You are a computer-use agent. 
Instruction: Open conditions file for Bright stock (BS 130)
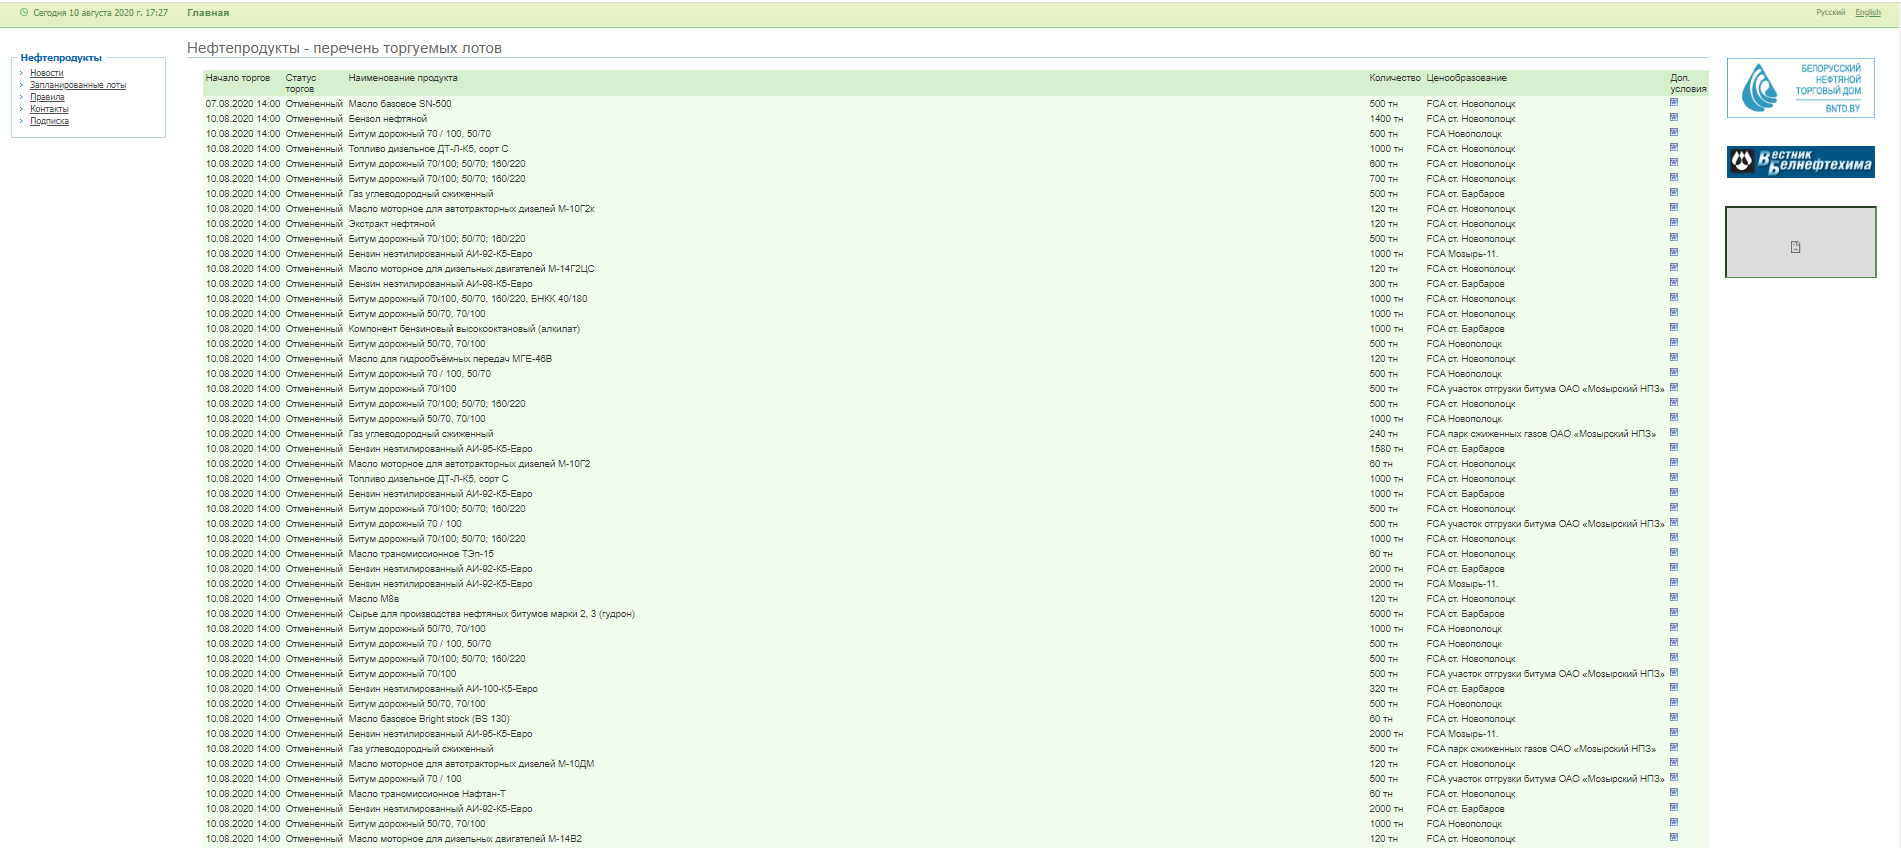point(1673,717)
